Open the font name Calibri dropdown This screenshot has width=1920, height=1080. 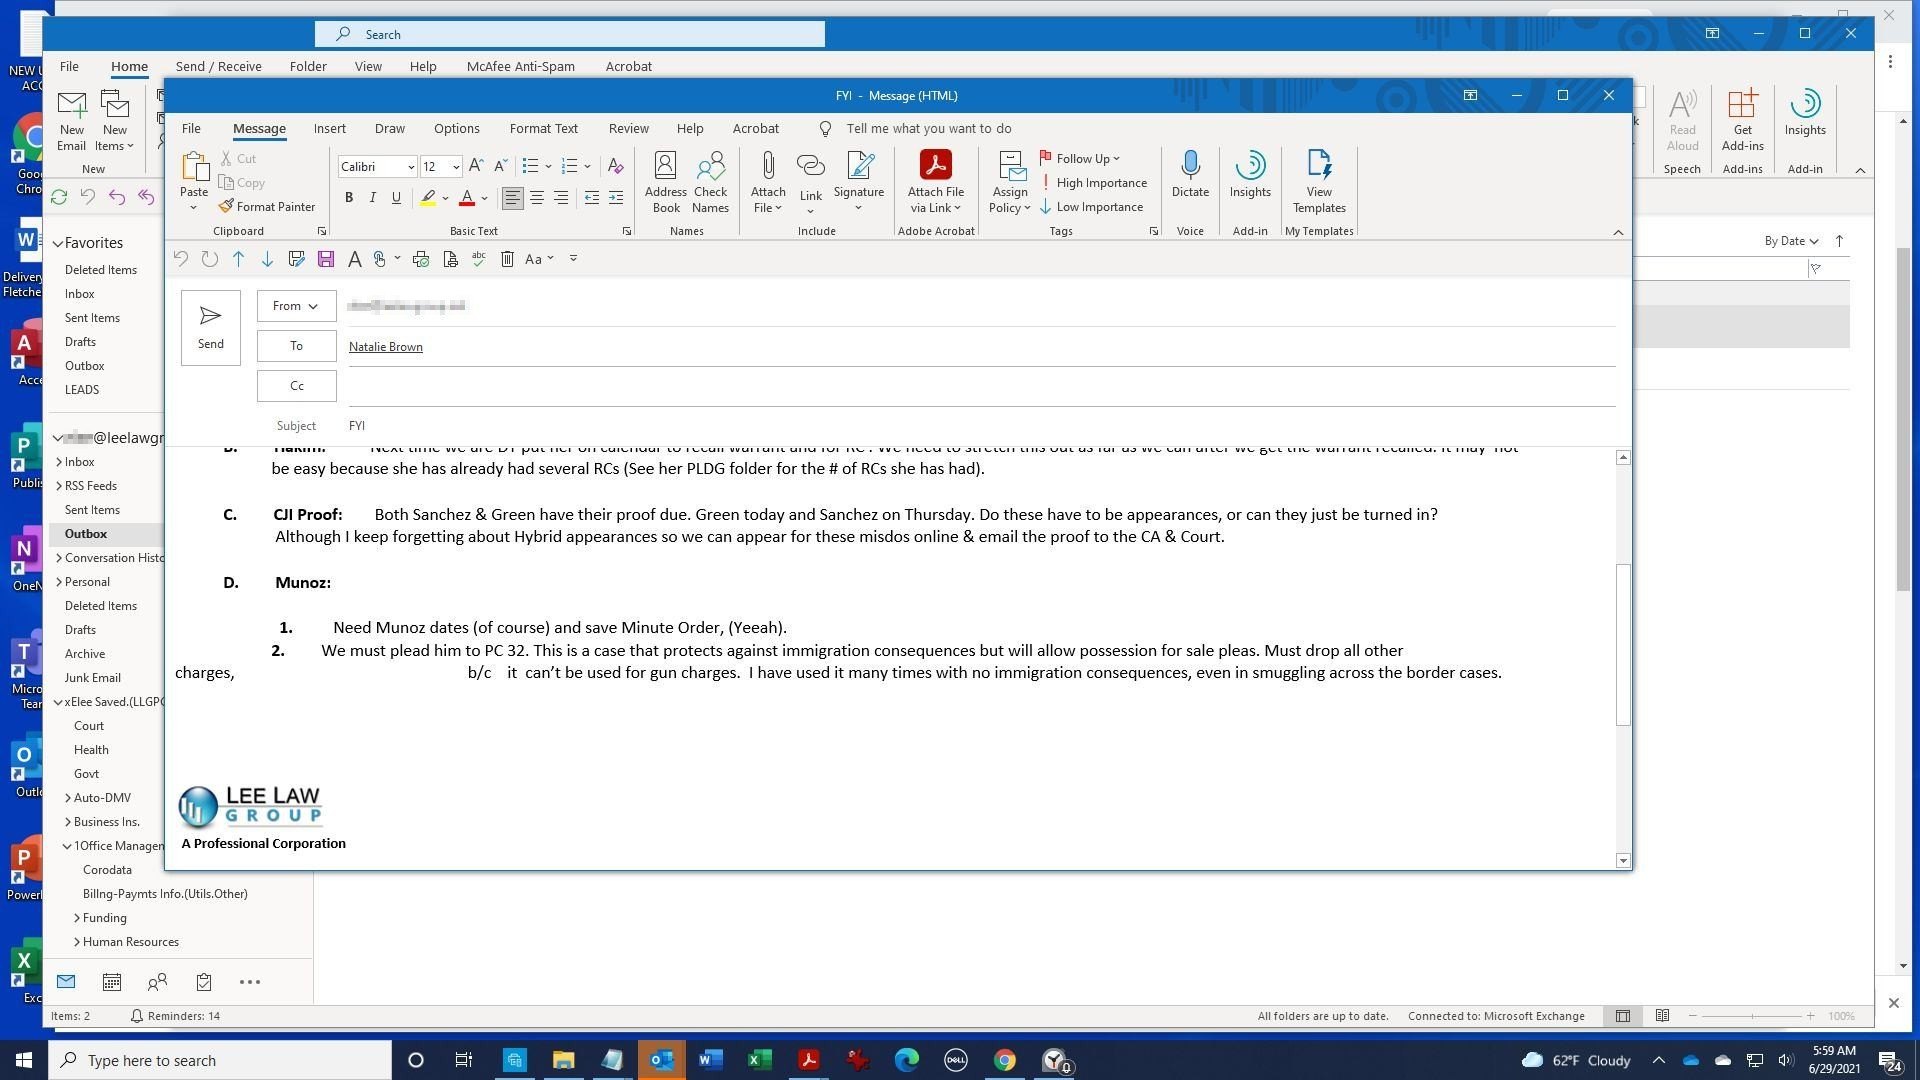[410, 167]
